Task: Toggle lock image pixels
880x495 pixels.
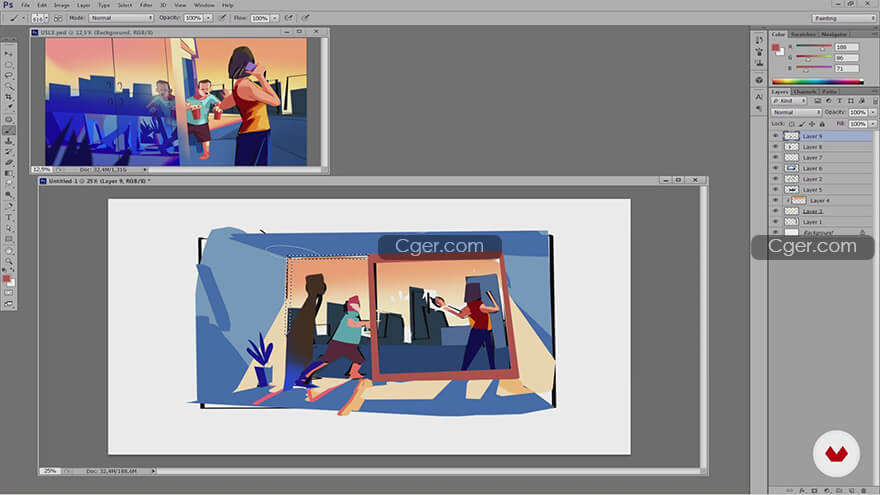Action: coord(801,123)
